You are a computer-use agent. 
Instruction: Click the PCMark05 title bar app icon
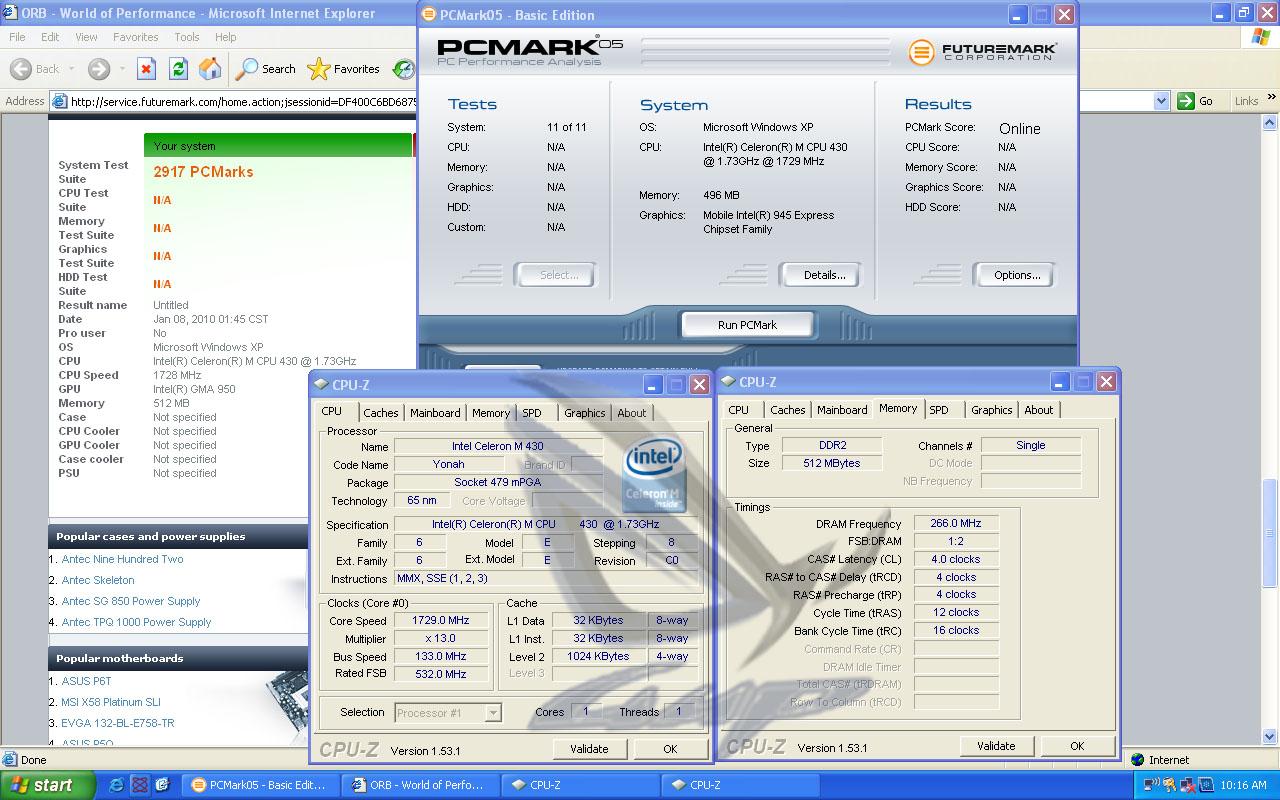tap(429, 14)
